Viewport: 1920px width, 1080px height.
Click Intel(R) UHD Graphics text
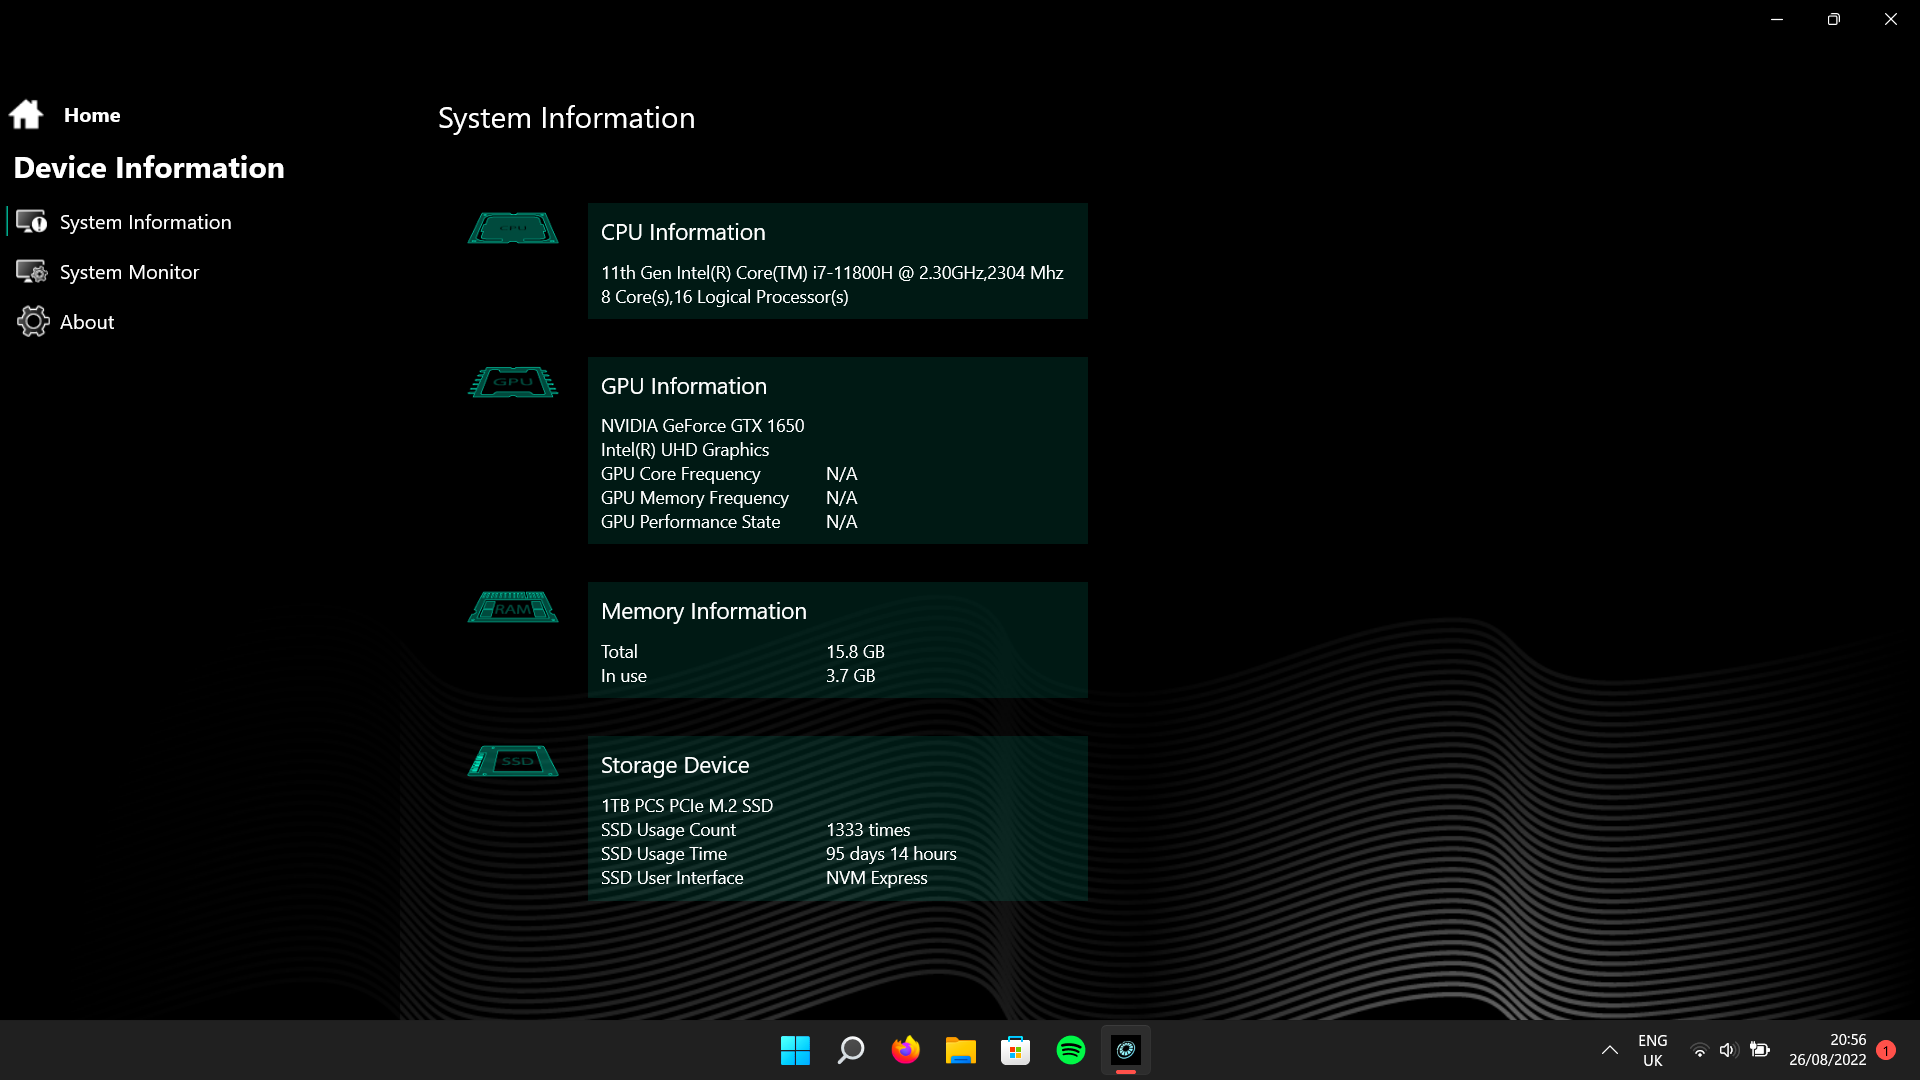click(x=685, y=450)
